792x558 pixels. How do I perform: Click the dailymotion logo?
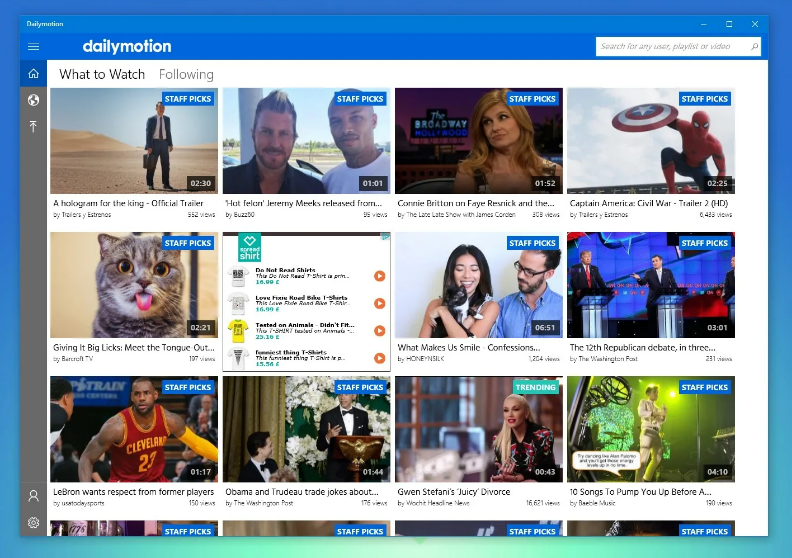click(x=127, y=46)
